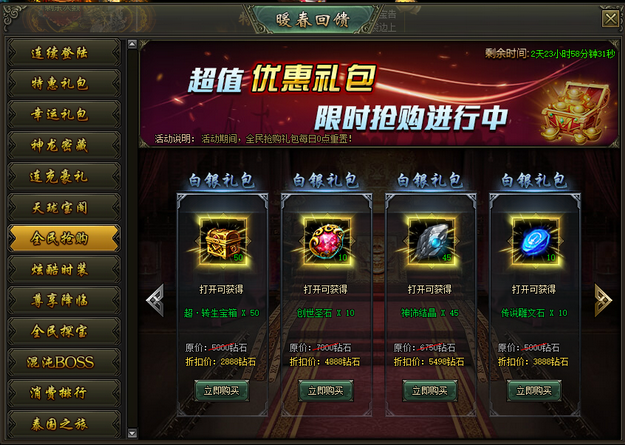This screenshot has height=445, width=625.
Task: Click the blue 传说雕文石 item icon
Action: click(x=535, y=241)
